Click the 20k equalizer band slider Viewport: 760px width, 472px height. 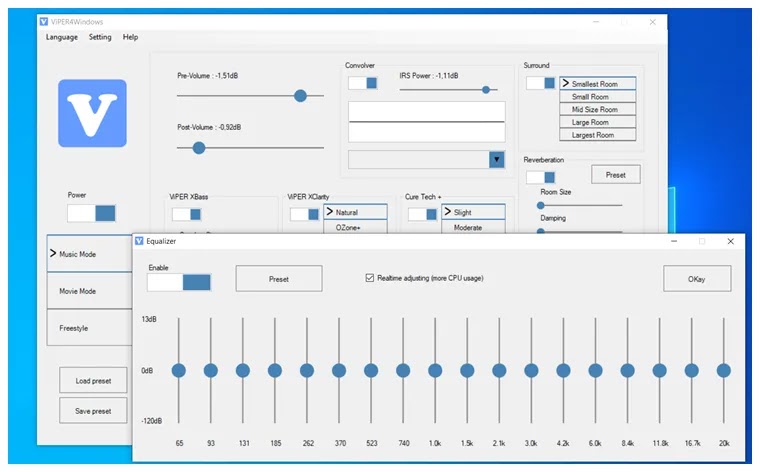pos(724,371)
